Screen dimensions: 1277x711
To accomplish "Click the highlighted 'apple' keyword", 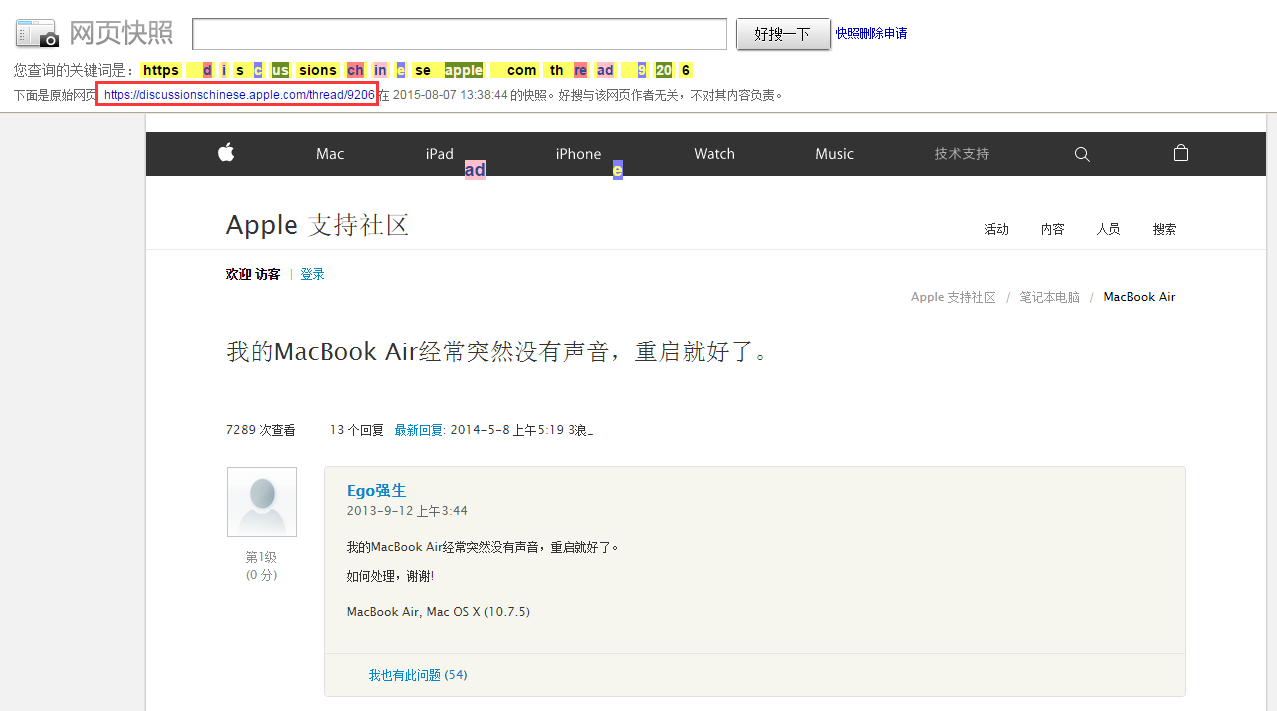I will [464, 70].
